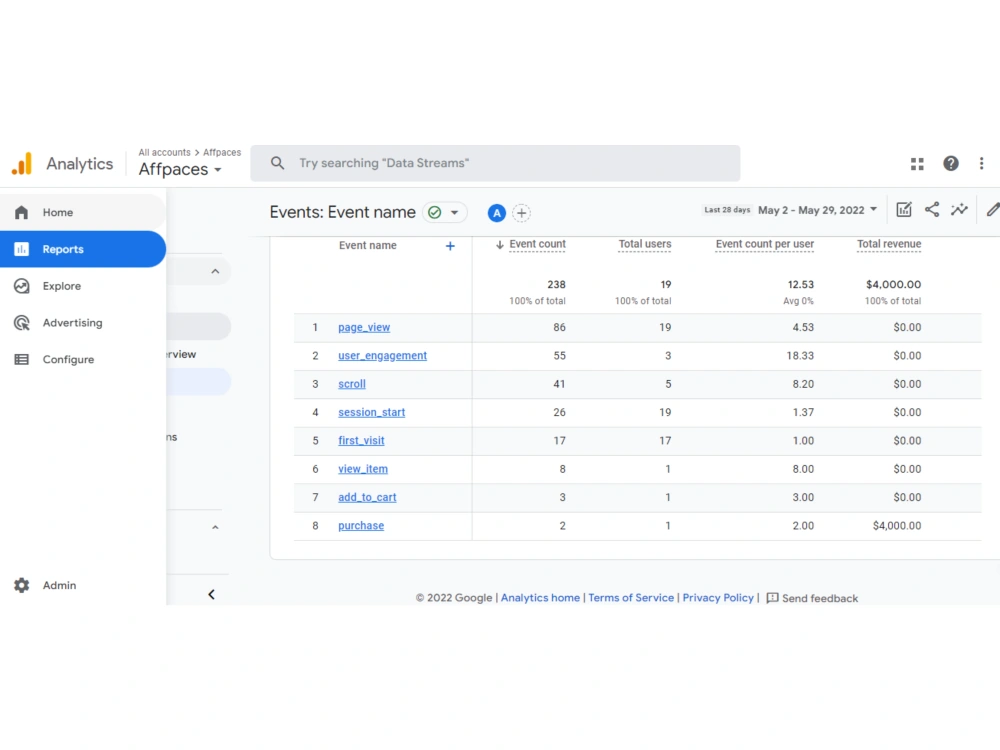This screenshot has width=1000, height=750.
Task: Collapse the left navigation with the chevron
Action: pyautogui.click(x=211, y=593)
